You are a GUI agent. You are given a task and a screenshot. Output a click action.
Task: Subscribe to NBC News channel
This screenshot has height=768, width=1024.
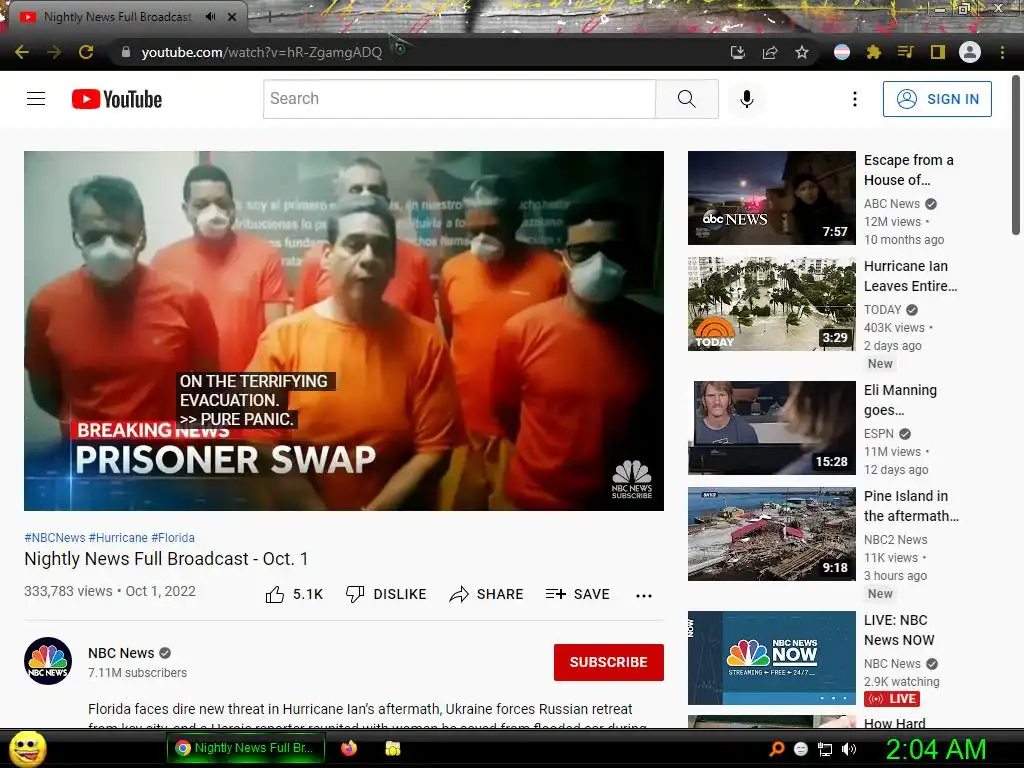(x=609, y=662)
